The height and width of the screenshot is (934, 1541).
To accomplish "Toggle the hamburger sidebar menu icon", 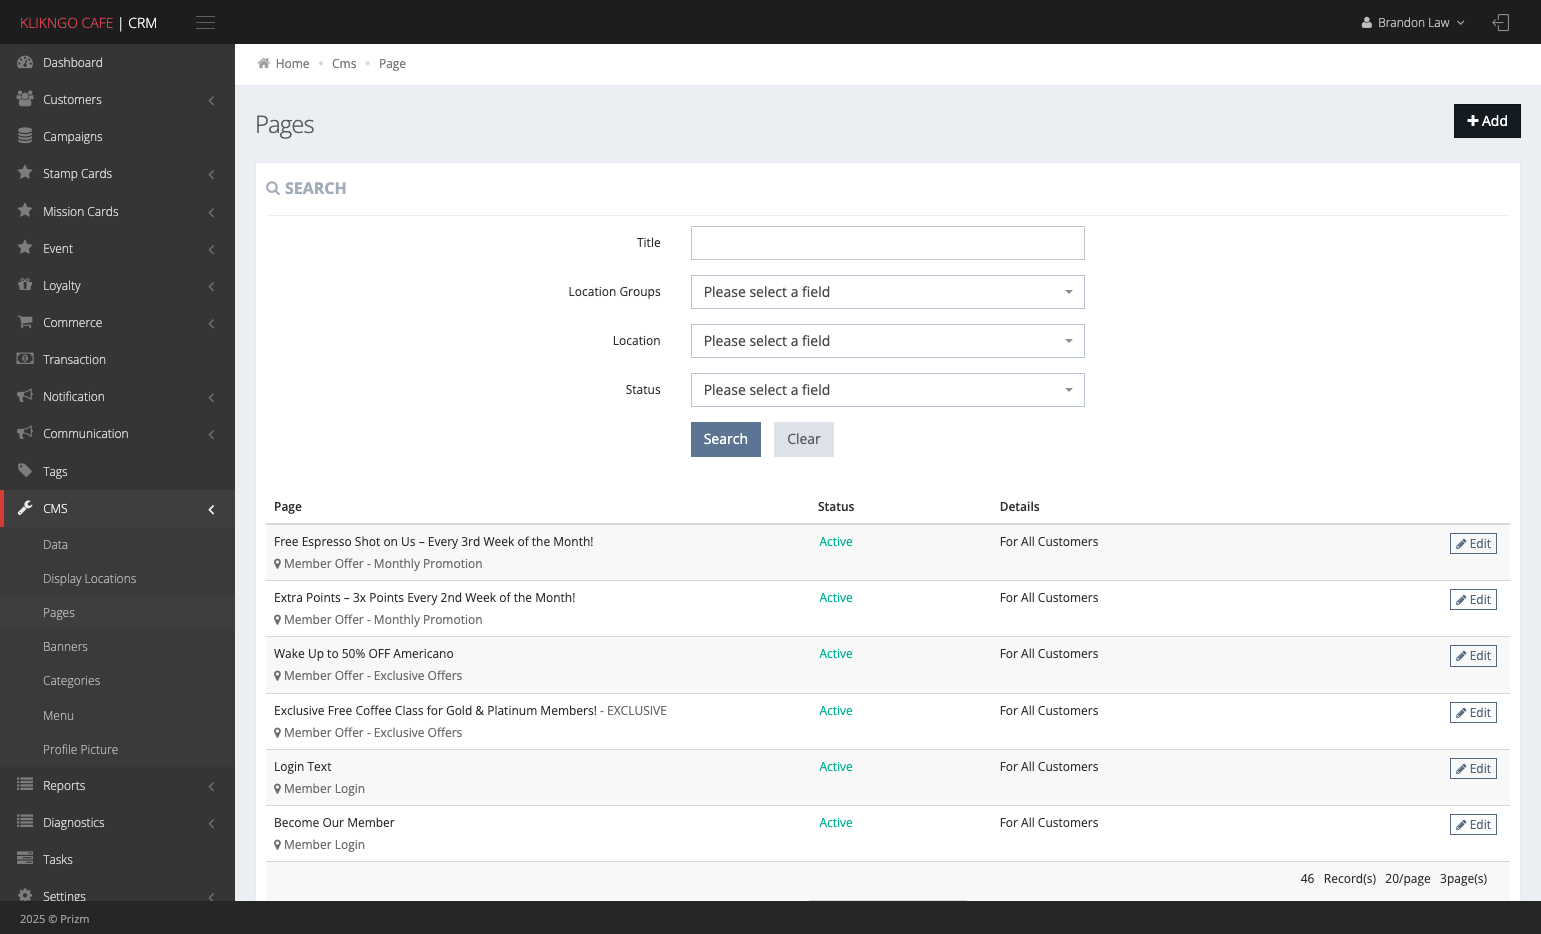I will (205, 23).
